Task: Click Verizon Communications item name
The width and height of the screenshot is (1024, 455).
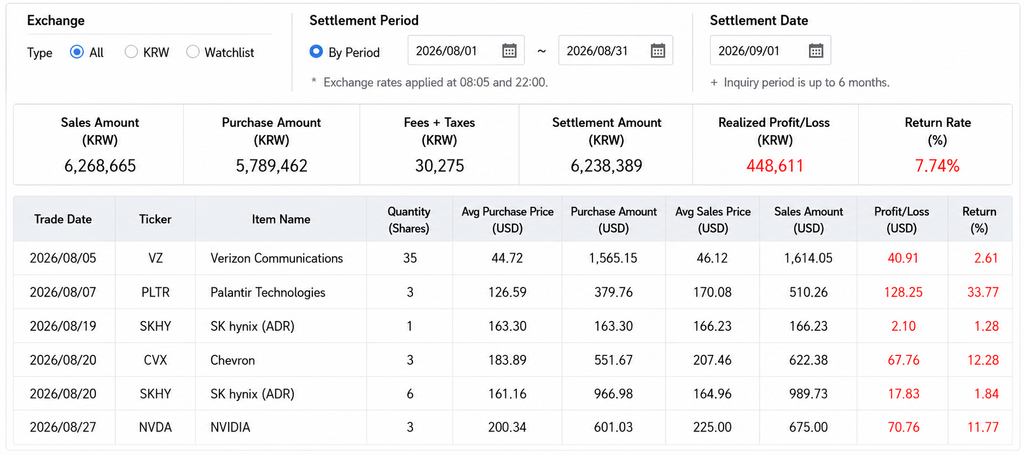Action: pos(277,258)
